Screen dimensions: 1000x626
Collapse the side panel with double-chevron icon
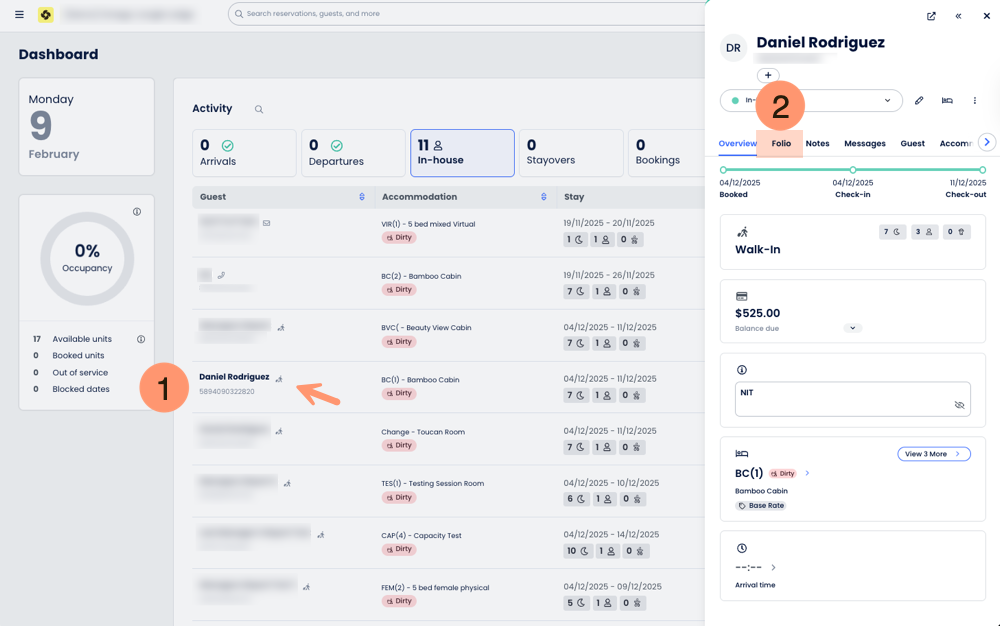(x=958, y=16)
